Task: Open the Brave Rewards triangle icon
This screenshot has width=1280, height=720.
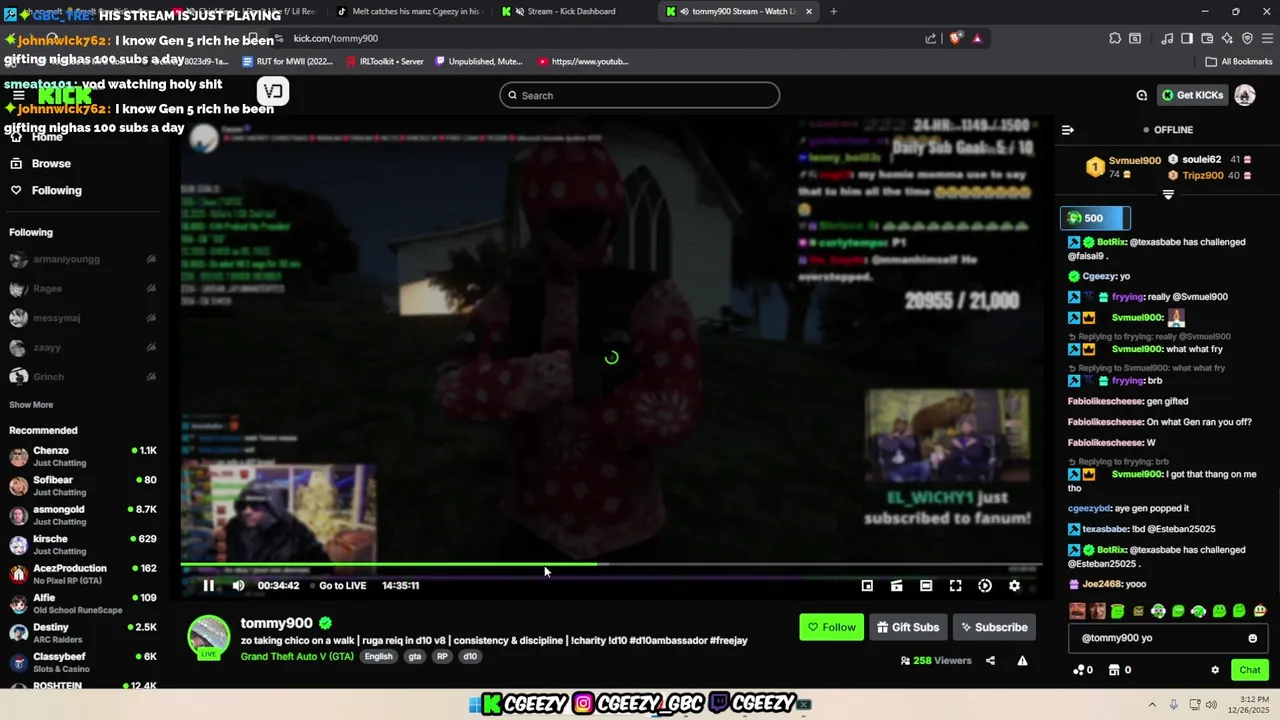Action: (977, 38)
